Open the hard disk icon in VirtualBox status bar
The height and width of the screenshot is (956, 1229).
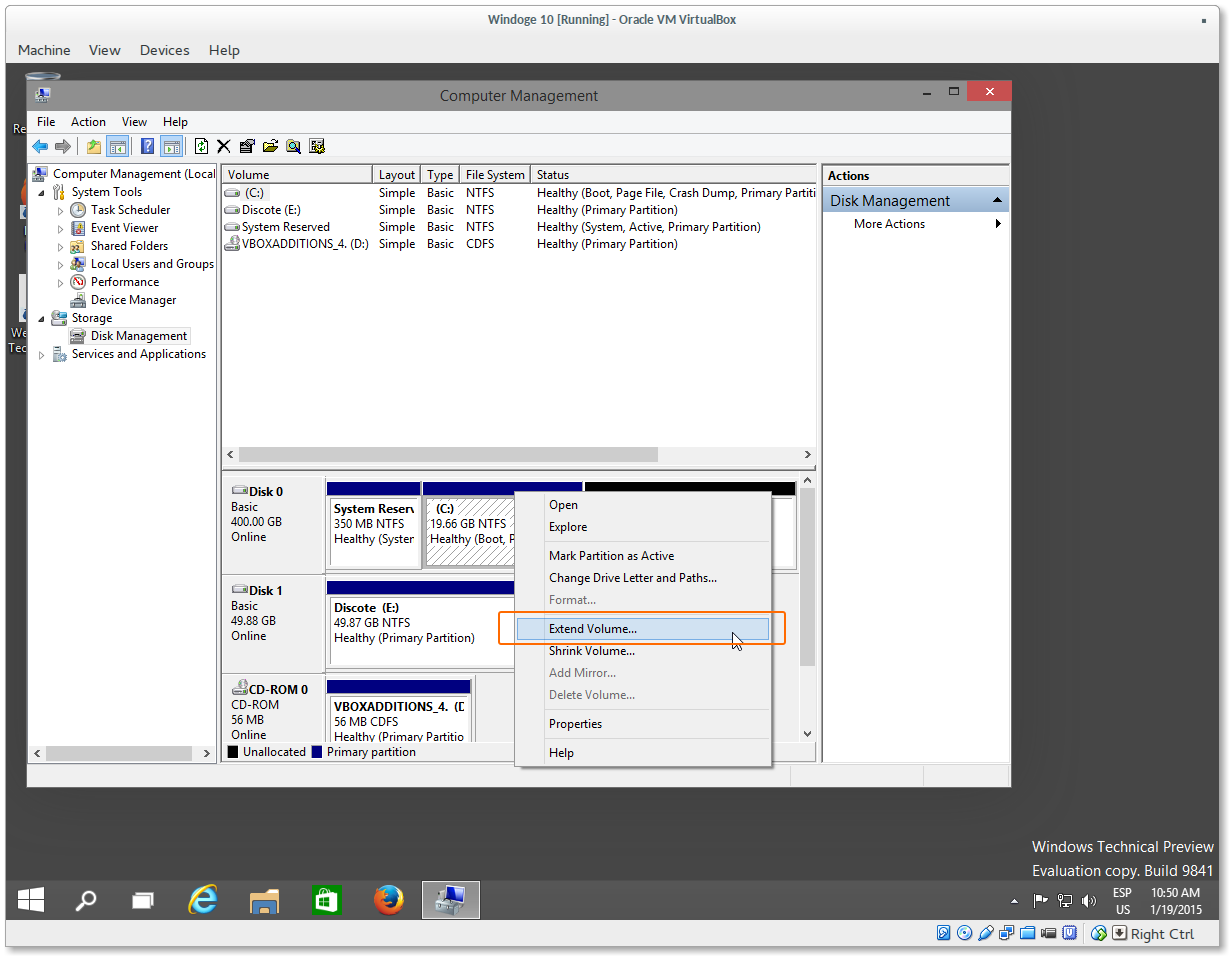pos(943,932)
